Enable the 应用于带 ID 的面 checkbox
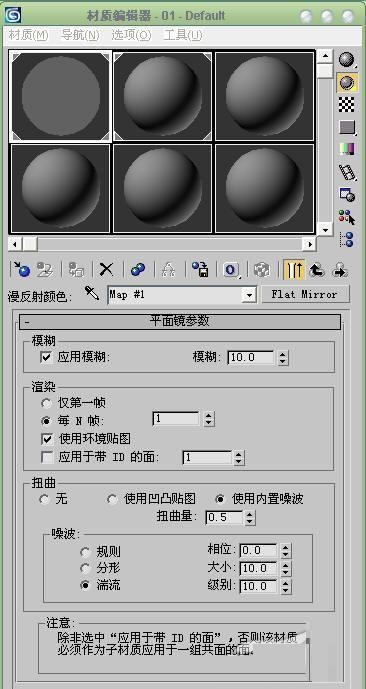The image size is (366, 689). click(x=47, y=457)
